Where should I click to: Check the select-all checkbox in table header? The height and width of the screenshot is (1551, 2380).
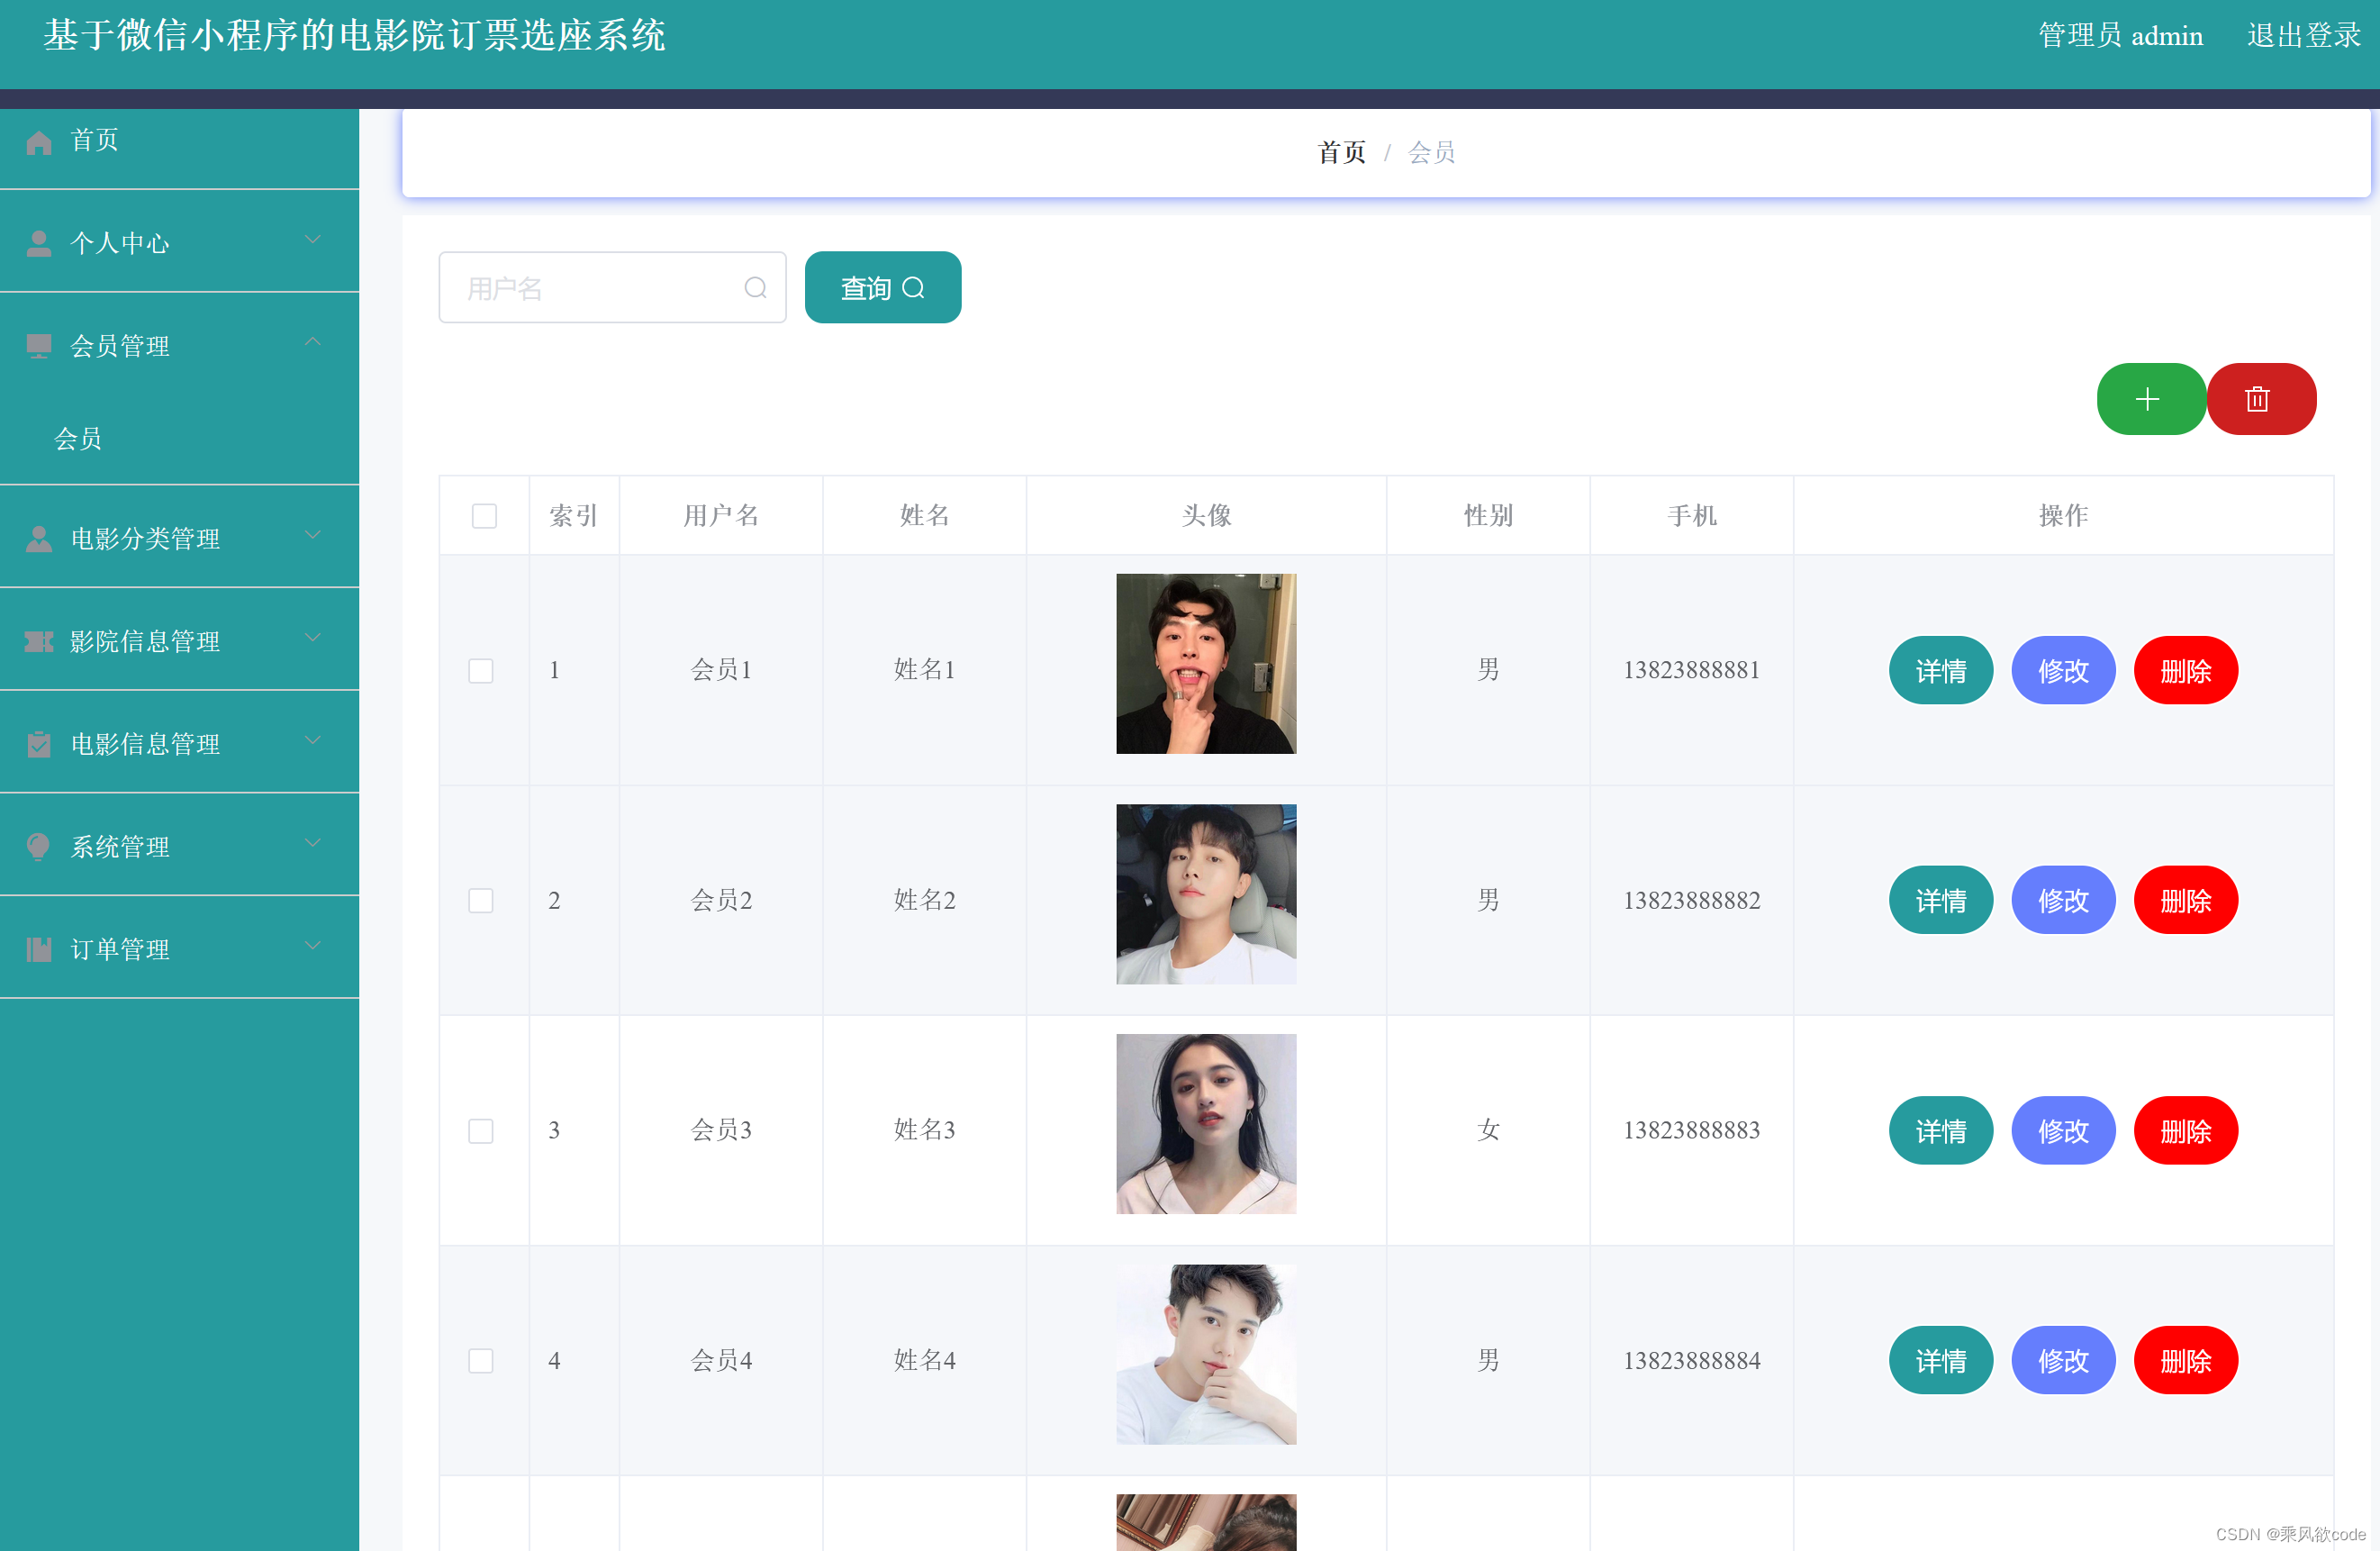pos(484,515)
